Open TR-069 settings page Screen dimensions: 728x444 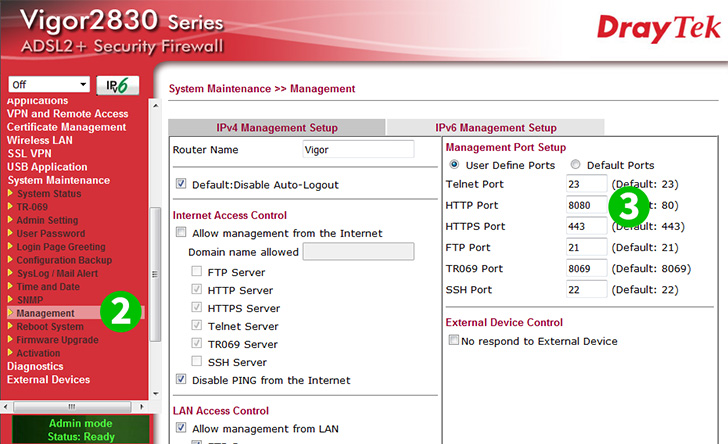click(32, 207)
